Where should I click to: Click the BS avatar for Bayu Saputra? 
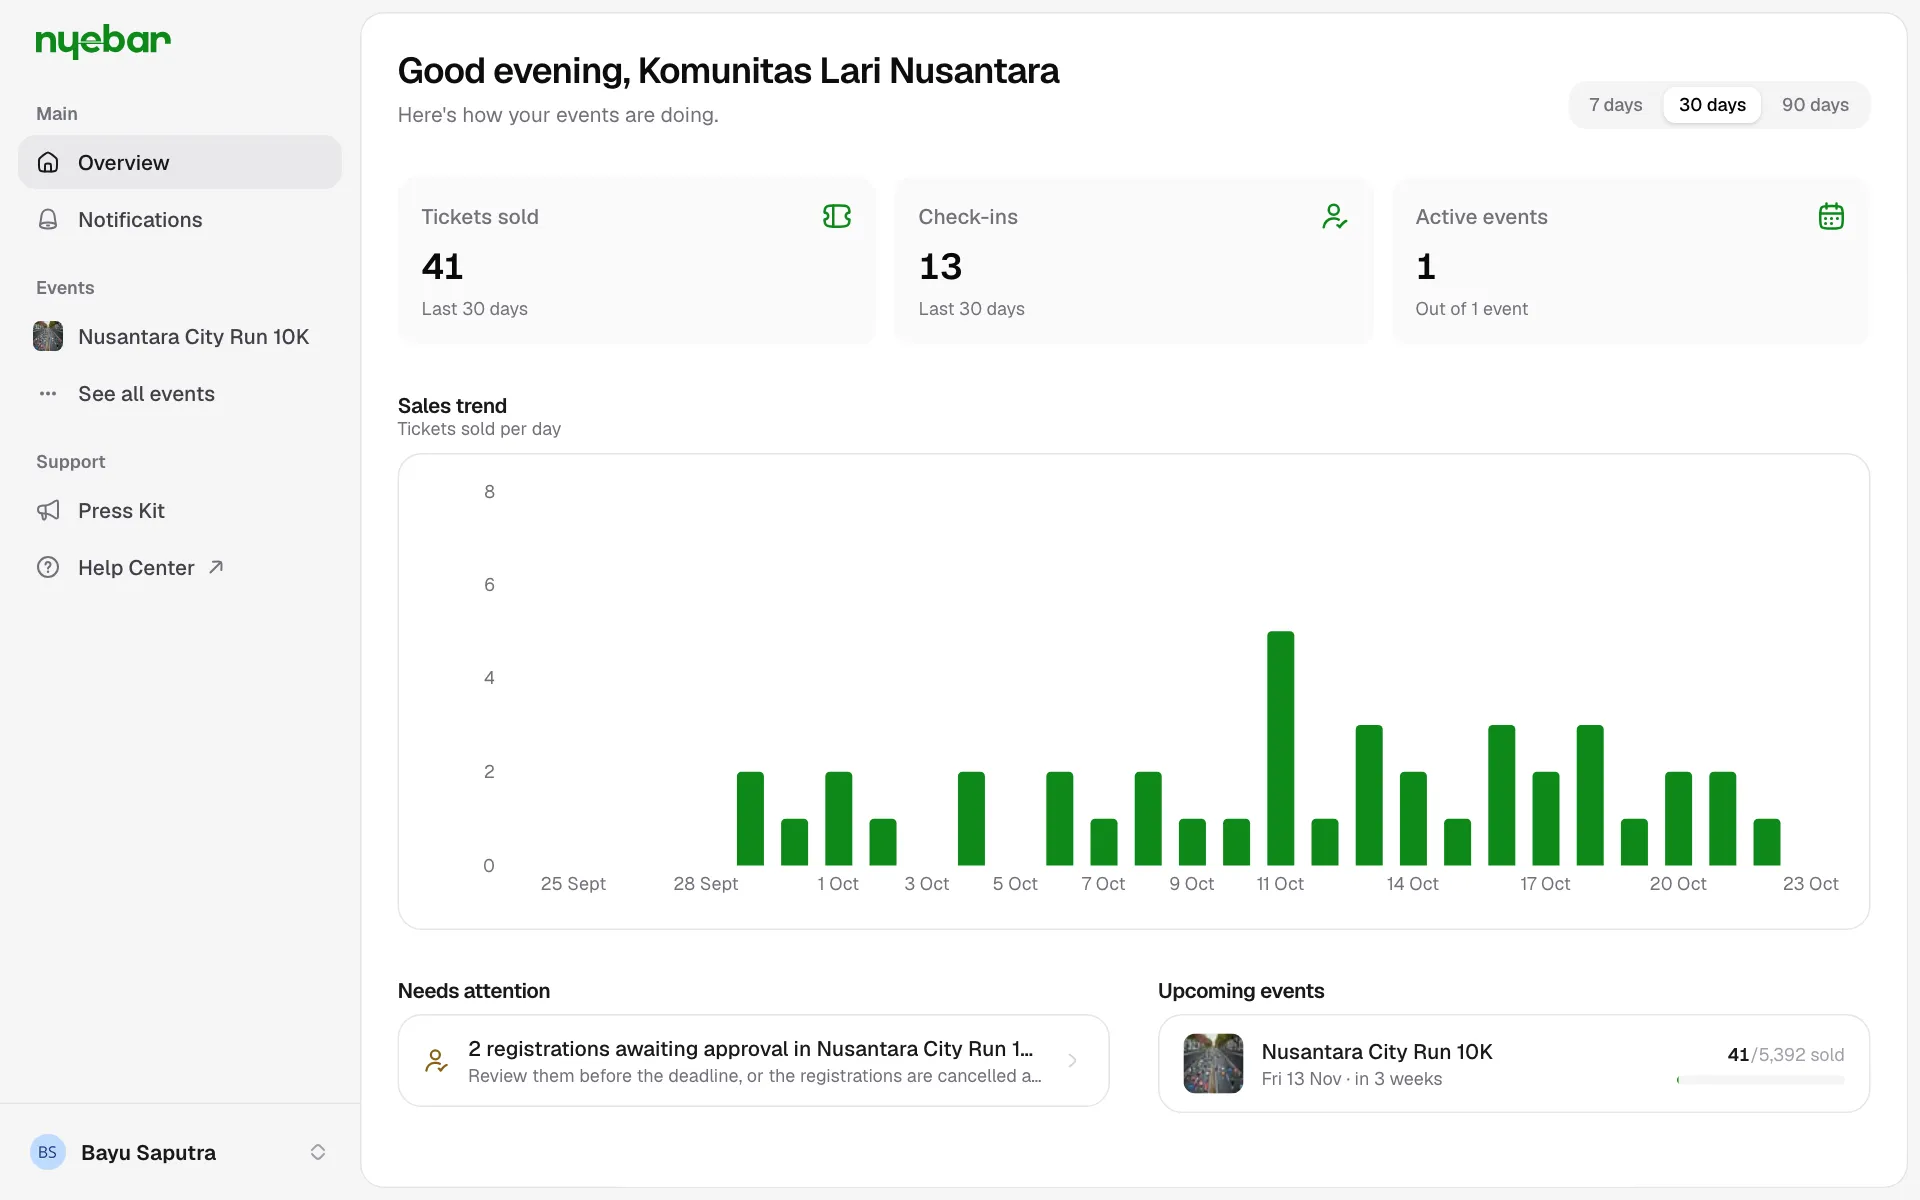(48, 1152)
